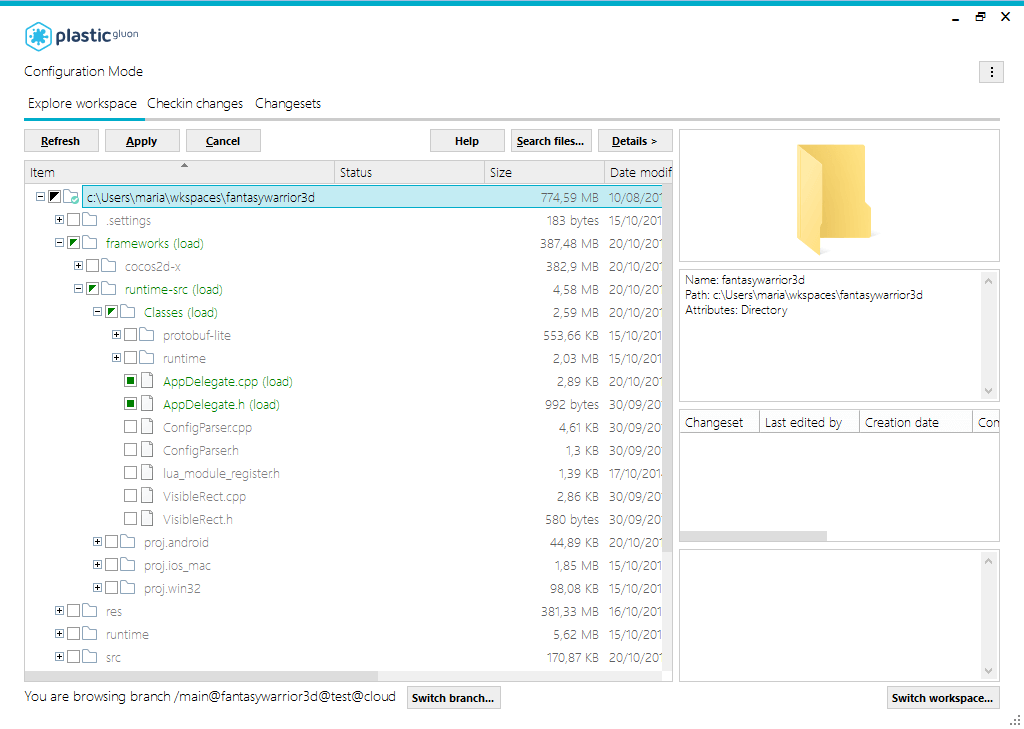The height and width of the screenshot is (729, 1024).
Task: Collapse the frameworks folder node
Action: [59, 242]
